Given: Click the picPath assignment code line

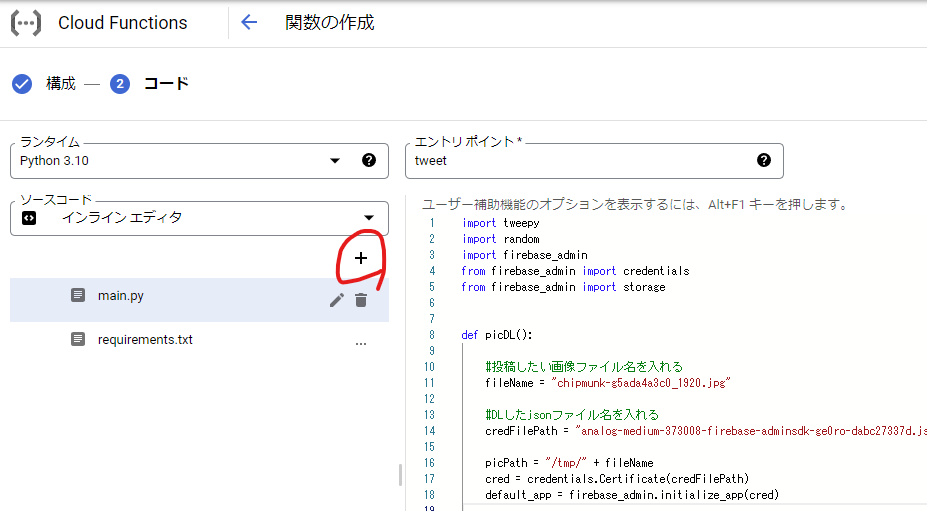Looking at the screenshot, I should tap(569, 463).
